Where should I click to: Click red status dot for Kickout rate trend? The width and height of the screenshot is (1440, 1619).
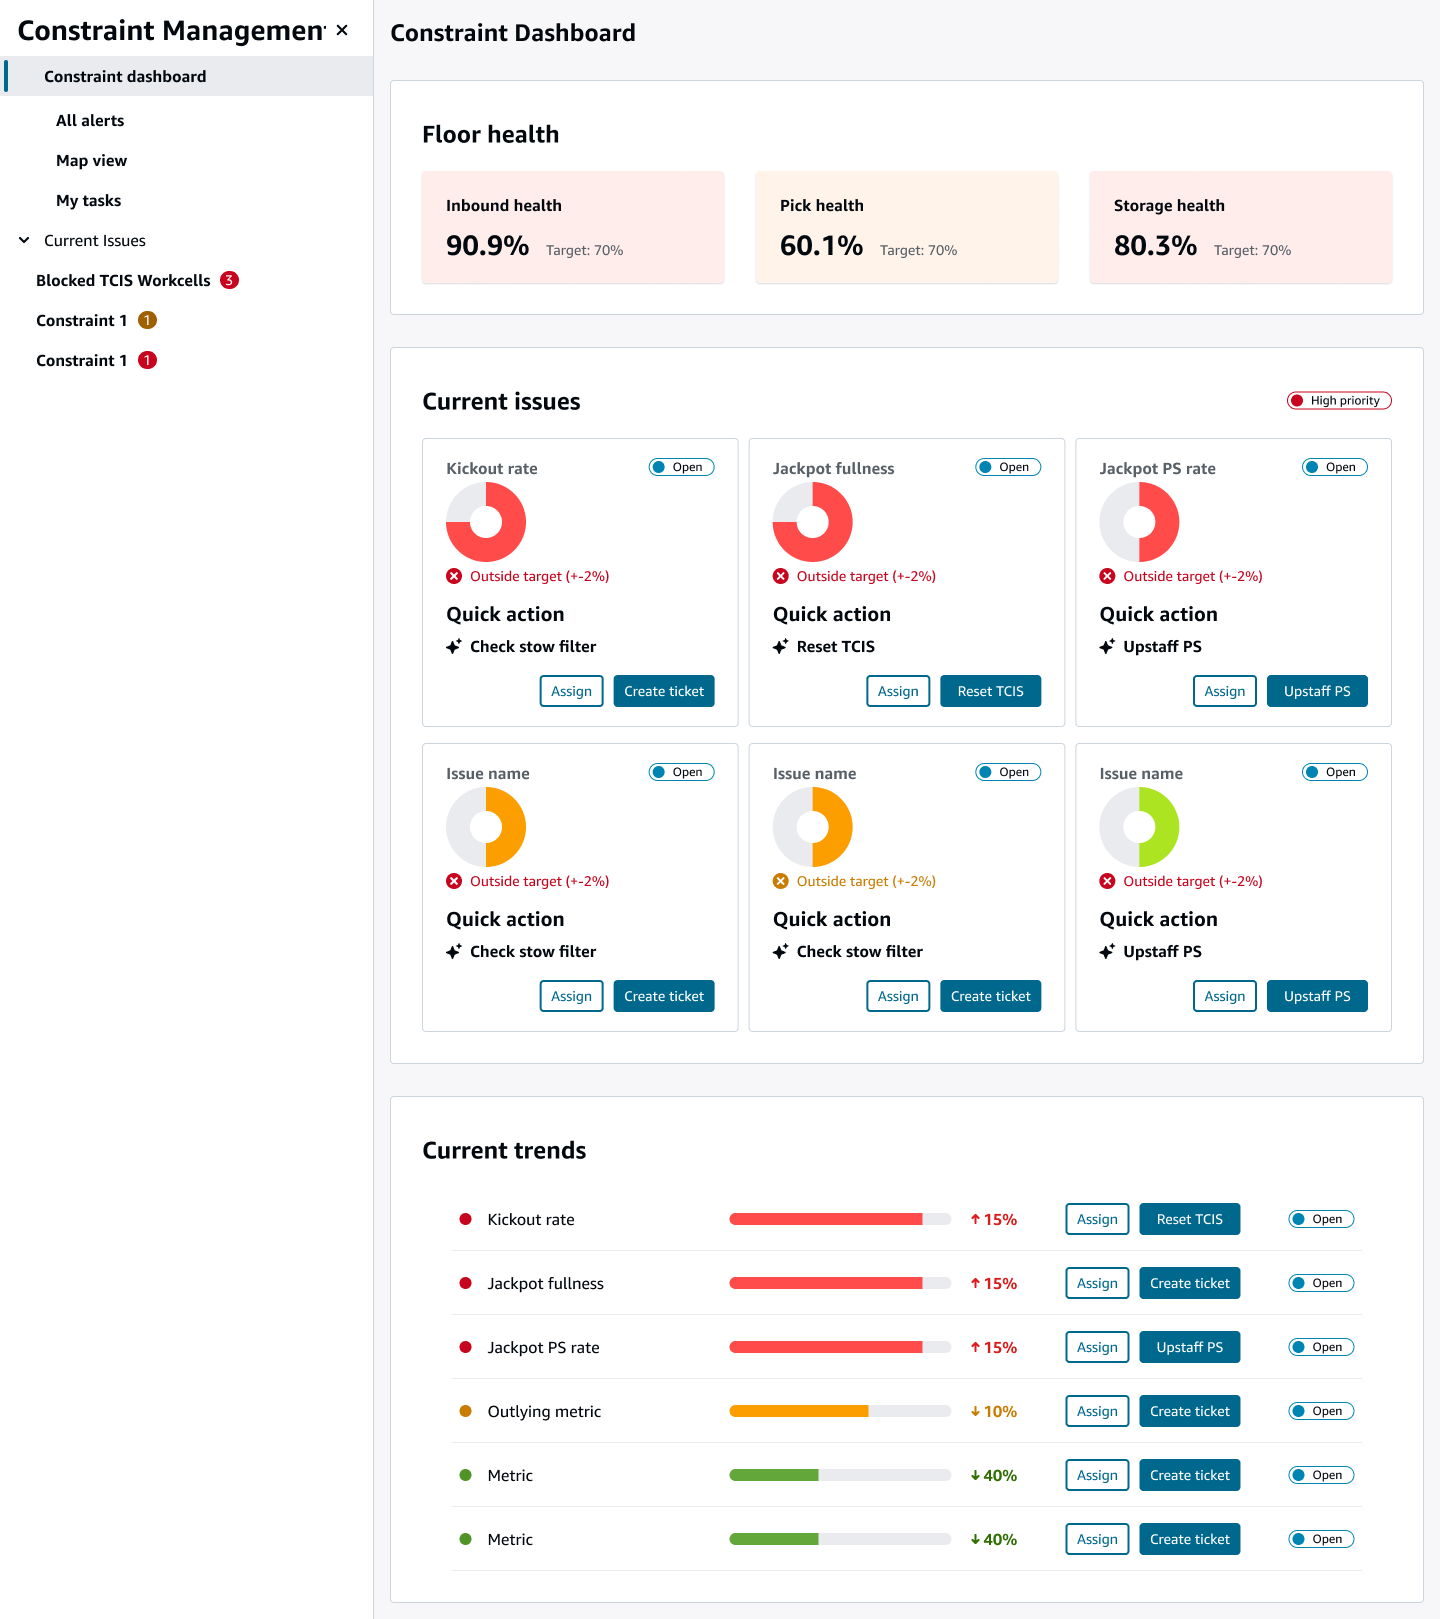[x=465, y=1219]
